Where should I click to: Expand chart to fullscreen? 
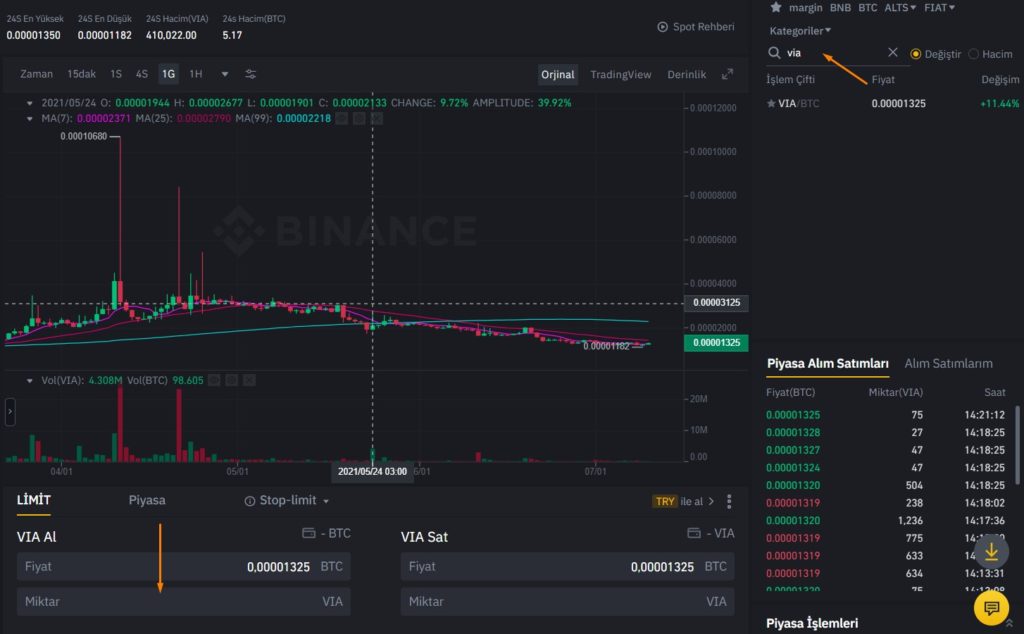click(x=727, y=74)
